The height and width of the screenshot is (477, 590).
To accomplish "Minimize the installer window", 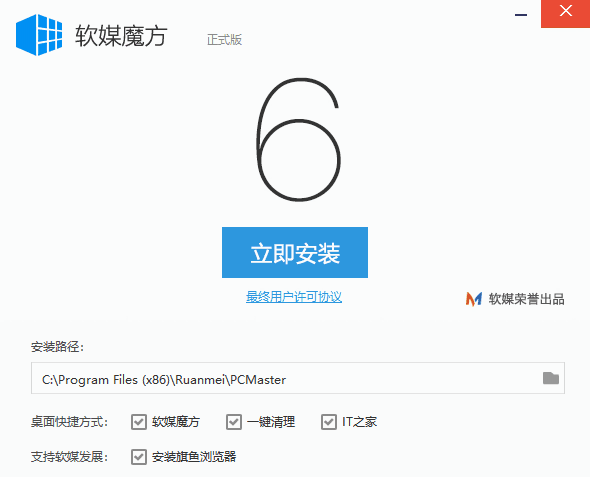I will (x=521, y=15).
